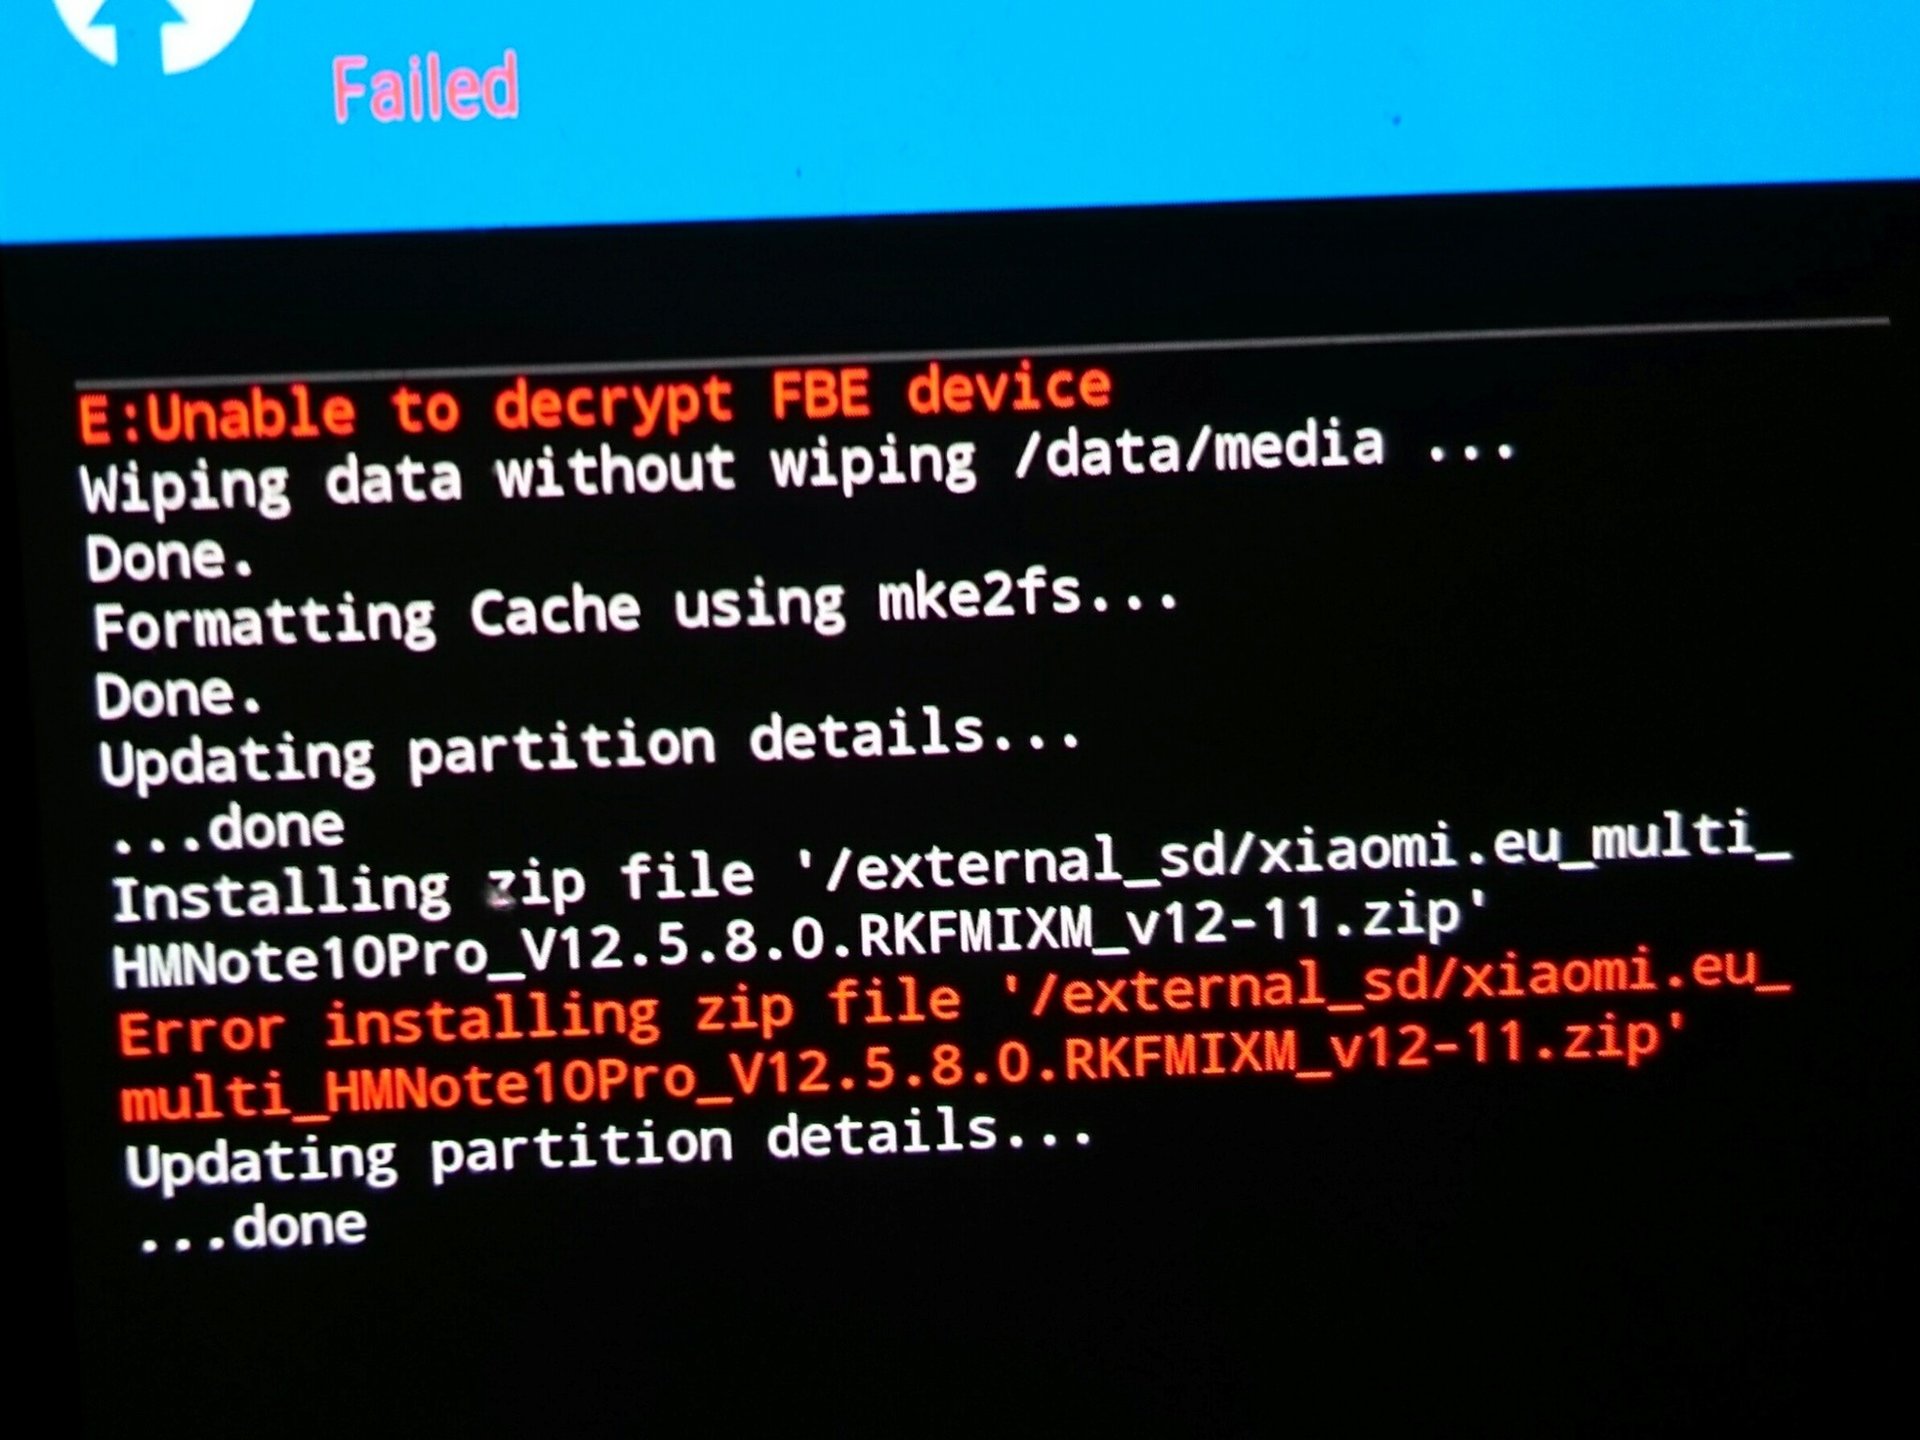Click the final '...done' log line
Screen dimensions: 1920x1440
click(x=252, y=1229)
